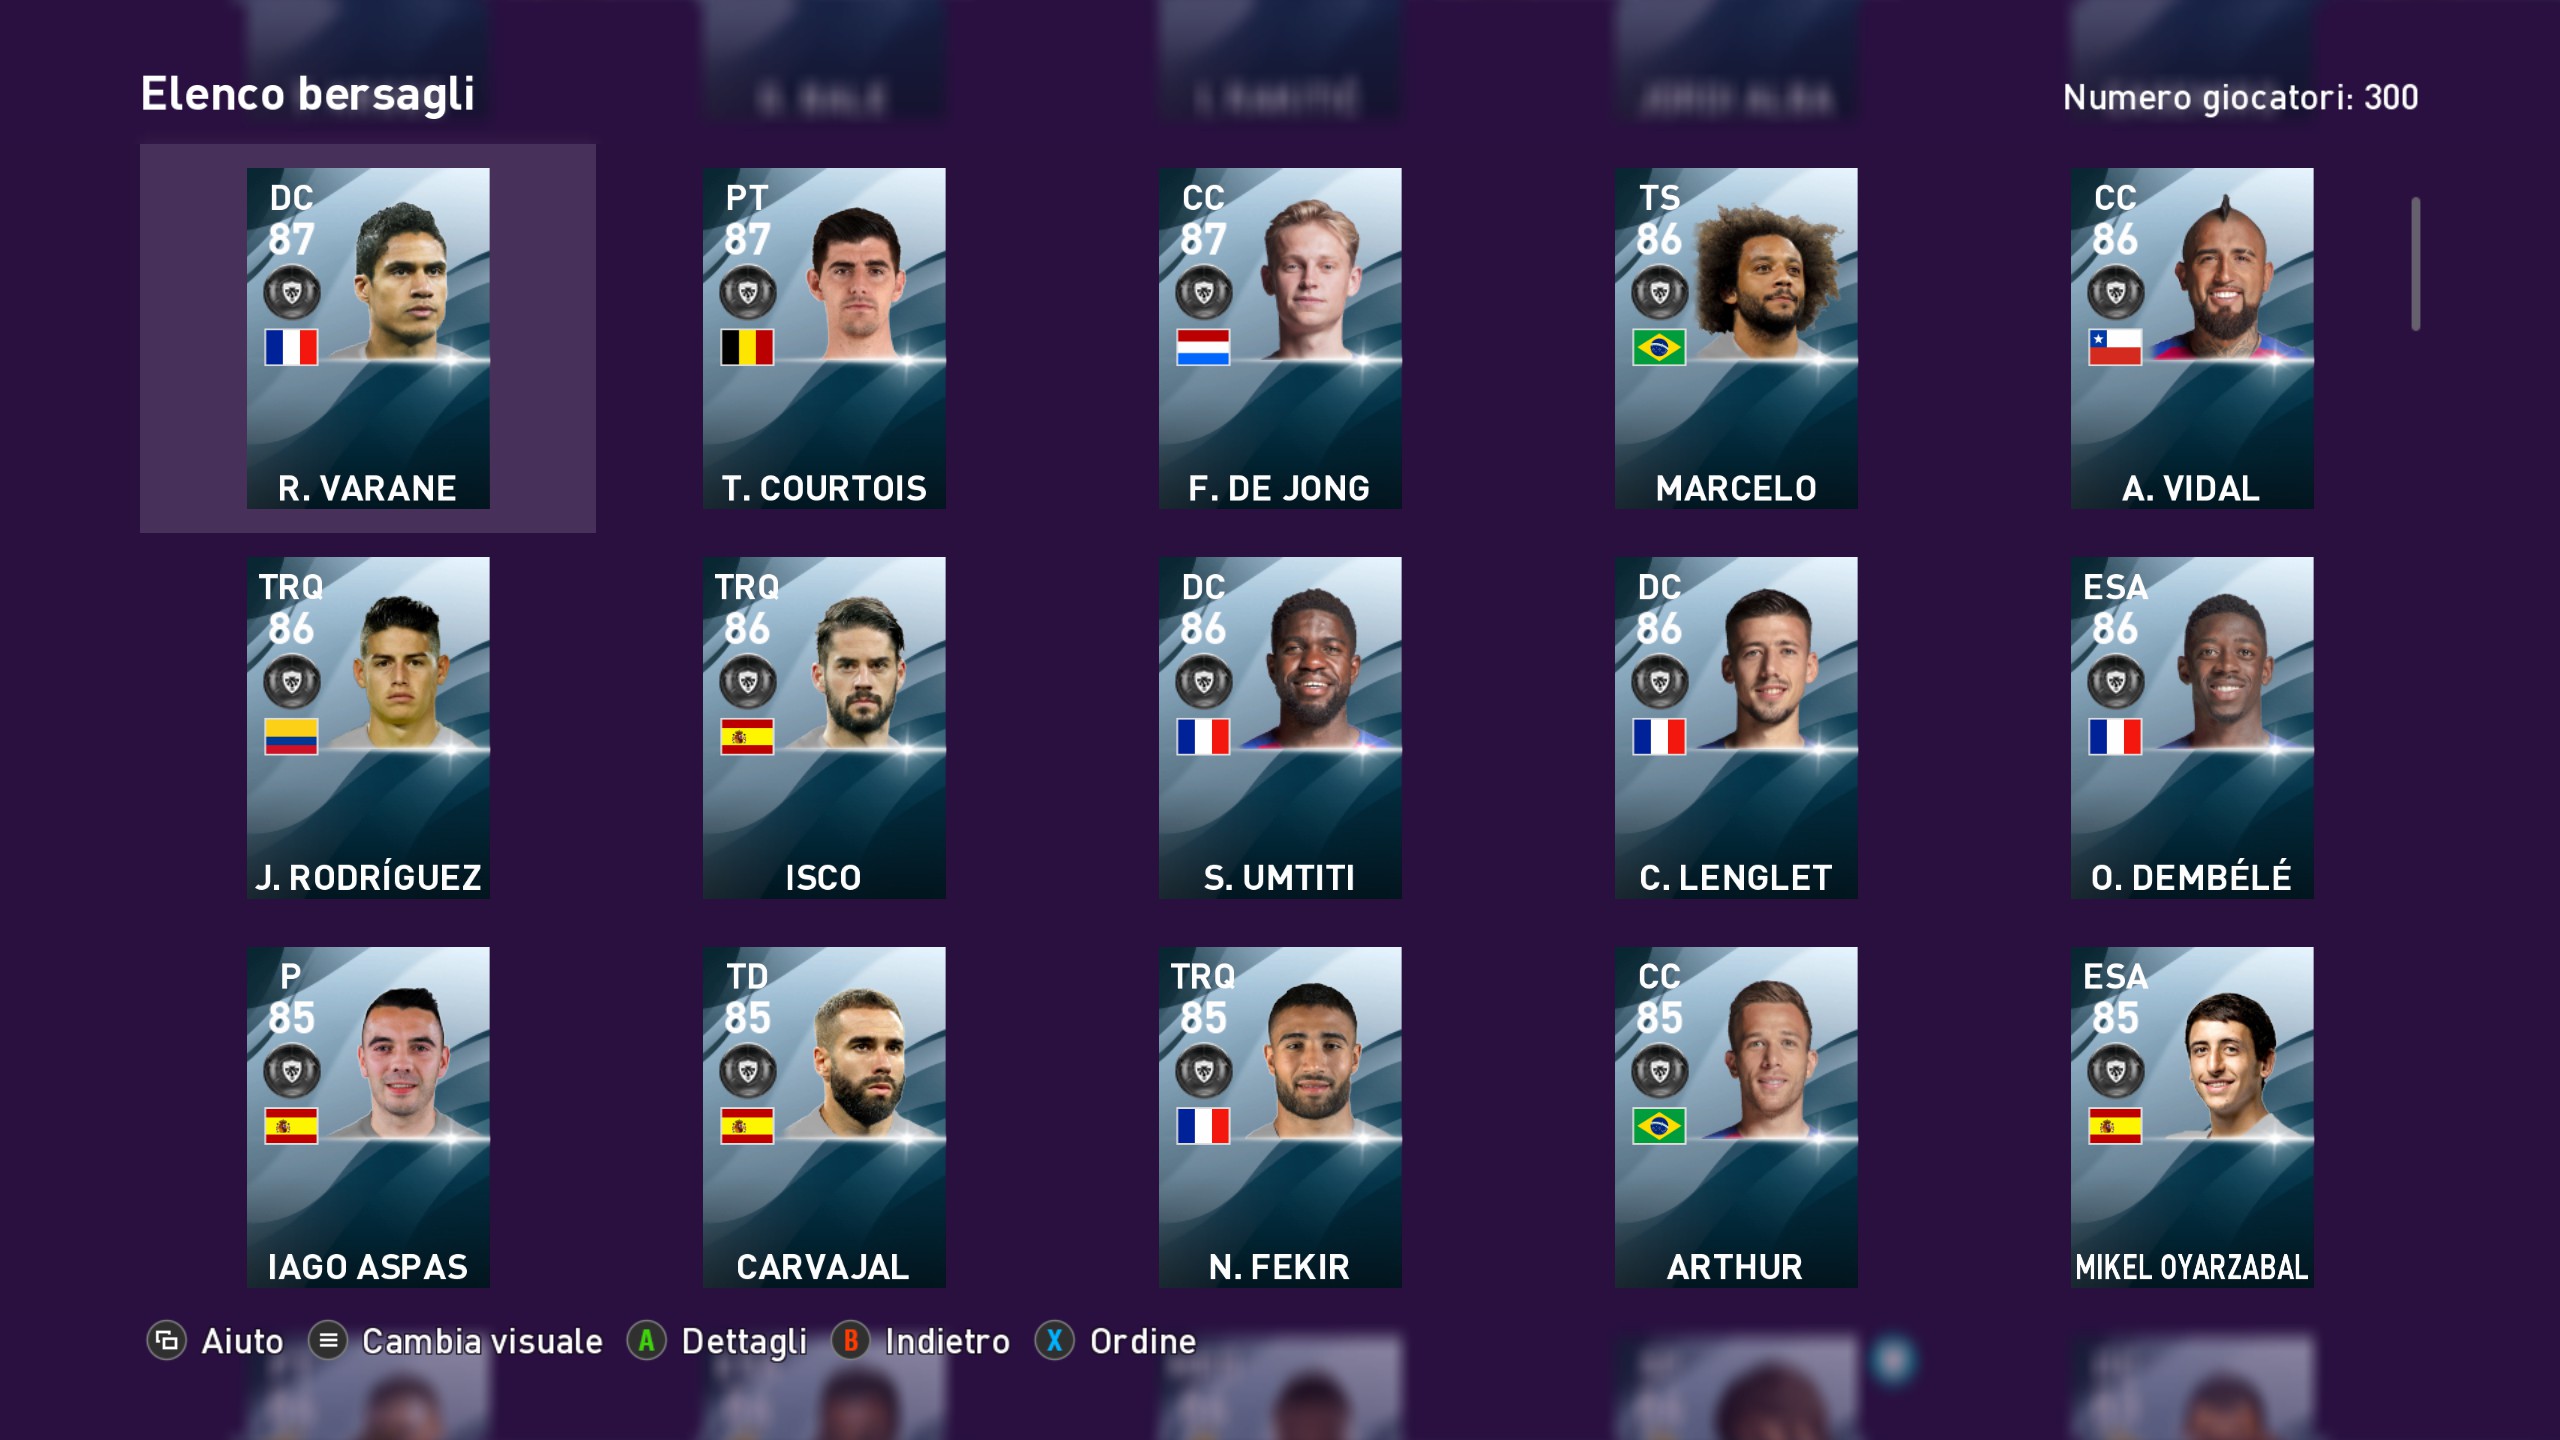Open the Mikel Oyarzabal player card
Image resolution: width=2560 pixels, height=1440 pixels.
pos(2192,1117)
